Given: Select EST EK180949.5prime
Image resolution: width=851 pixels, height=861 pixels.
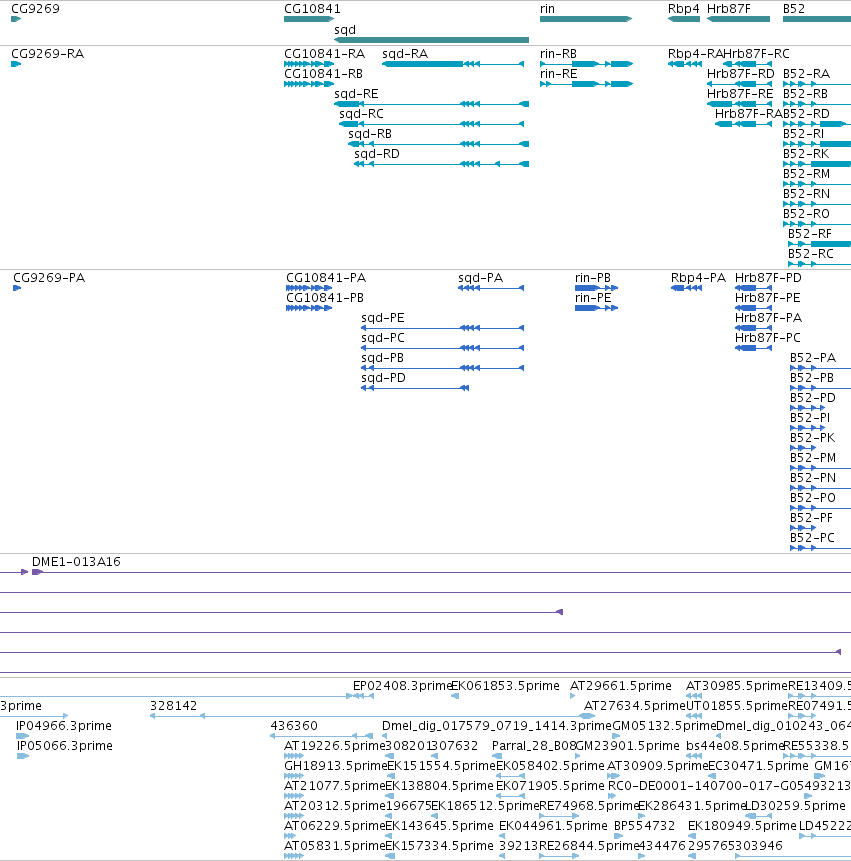Looking at the screenshot, I should pyautogui.click(x=692, y=836).
